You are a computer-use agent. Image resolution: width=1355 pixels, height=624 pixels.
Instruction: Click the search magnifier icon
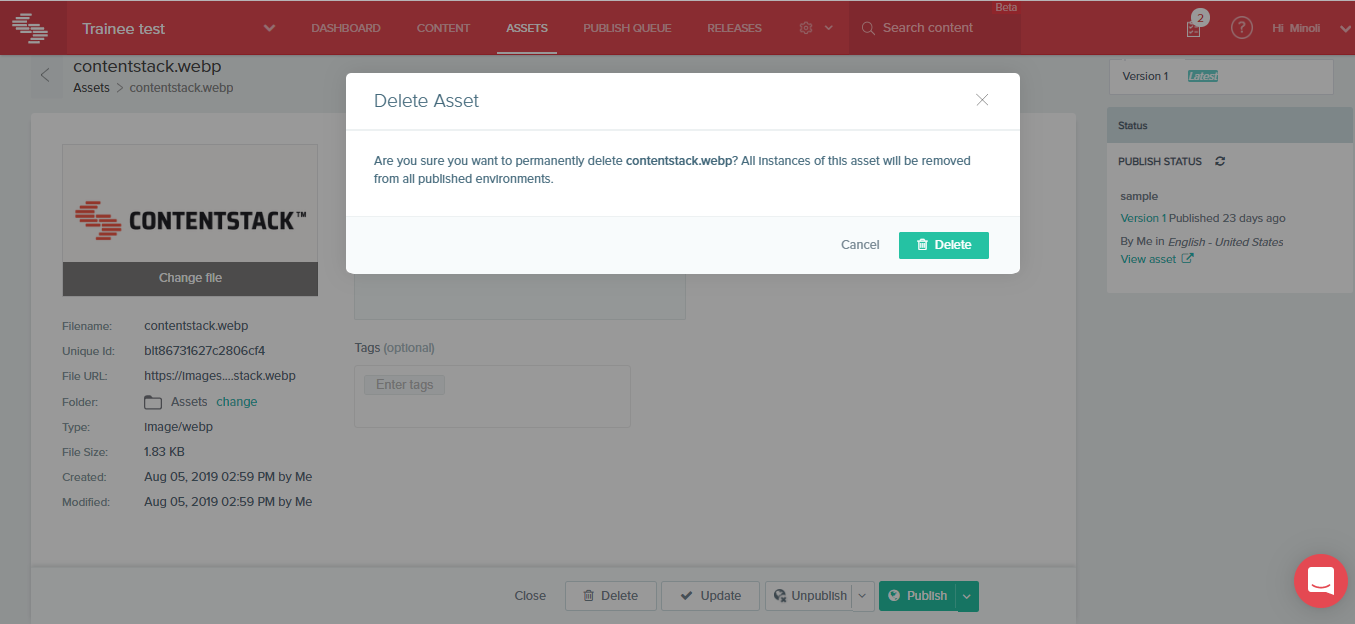click(868, 28)
